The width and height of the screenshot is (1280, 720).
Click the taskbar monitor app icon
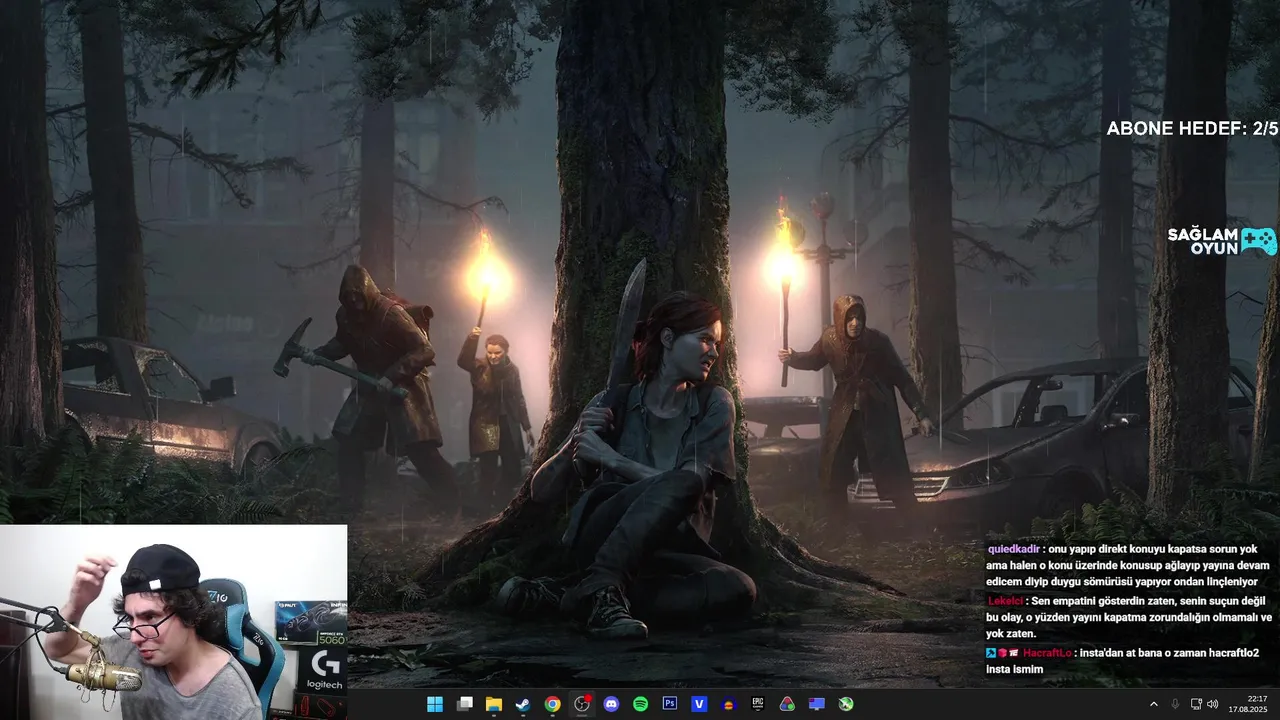[x=817, y=704]
